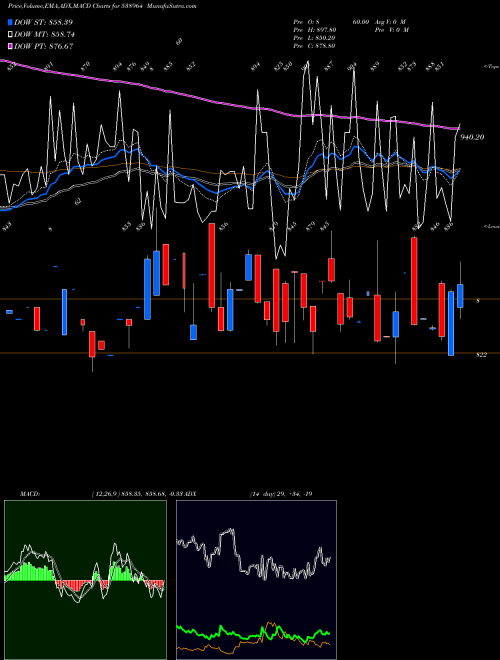Click the 'Pre L: 850.20' value
The image size is (500, 660).
click(x=314, y=38)
